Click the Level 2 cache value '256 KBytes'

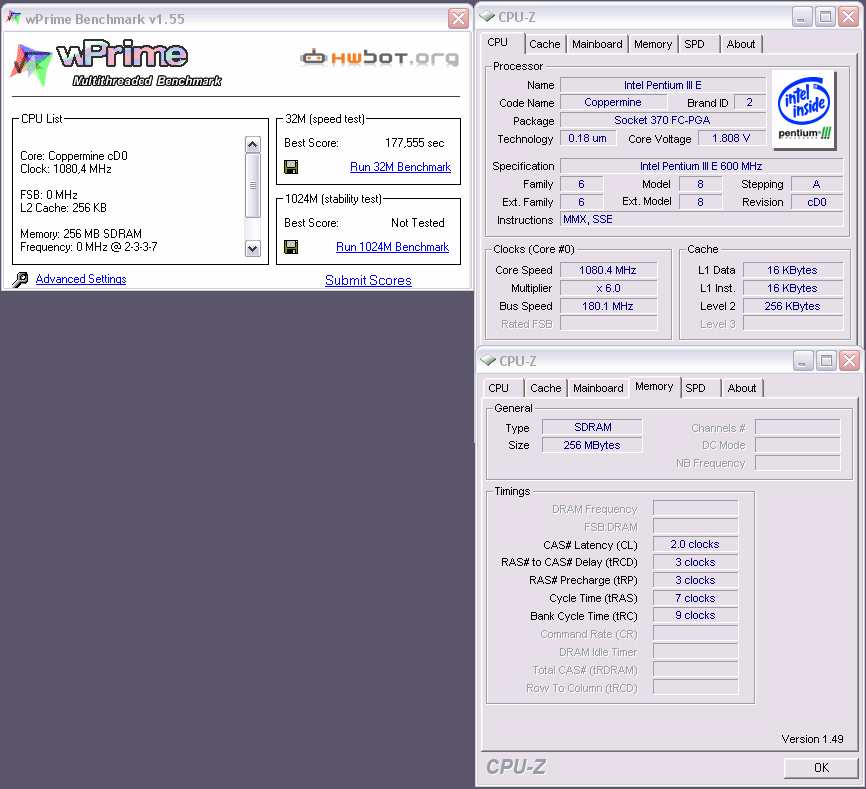pos(793,306)
